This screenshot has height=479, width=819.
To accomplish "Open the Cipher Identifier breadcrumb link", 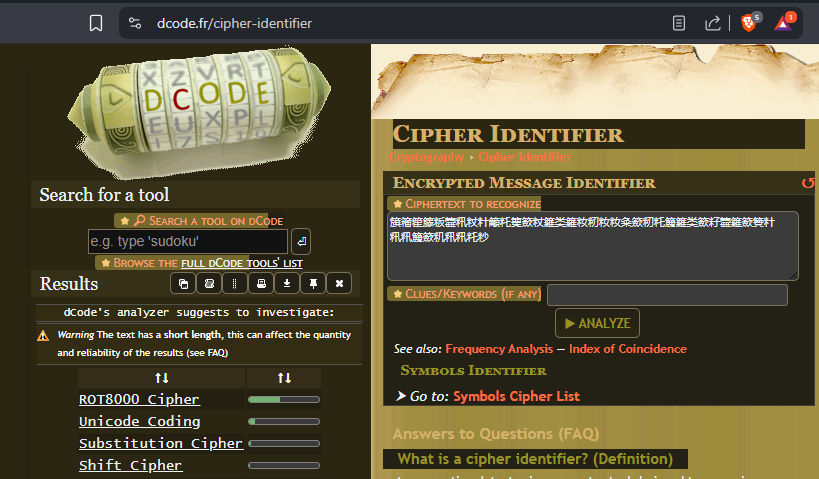I will [x=524, y=157].
